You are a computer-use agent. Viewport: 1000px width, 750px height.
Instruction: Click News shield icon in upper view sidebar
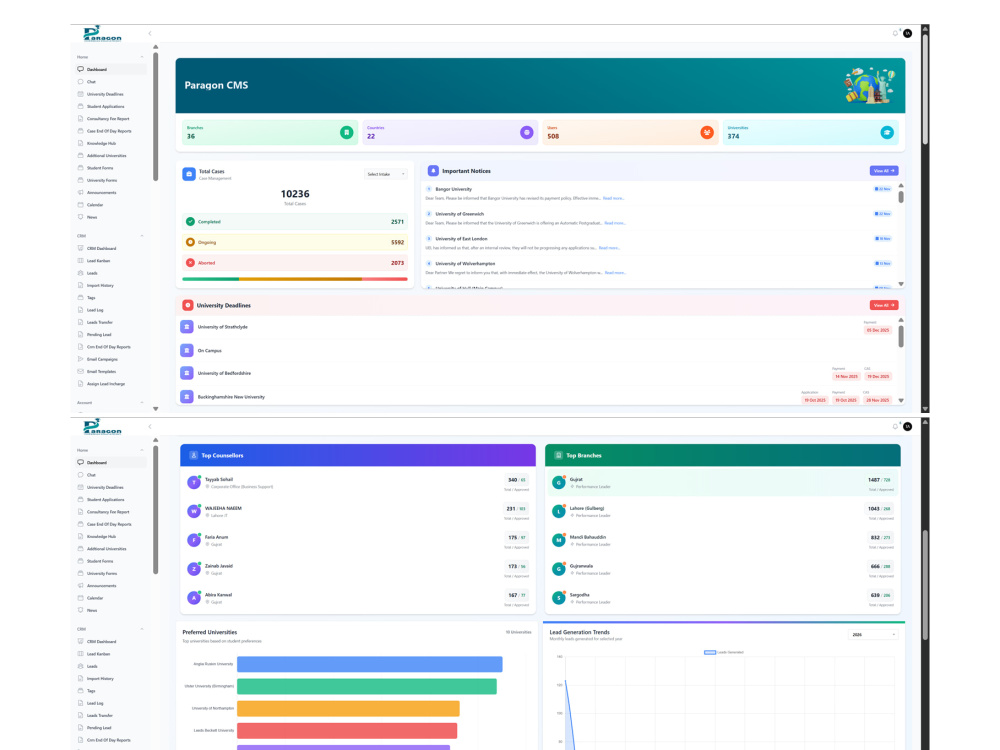coord(80,217)
